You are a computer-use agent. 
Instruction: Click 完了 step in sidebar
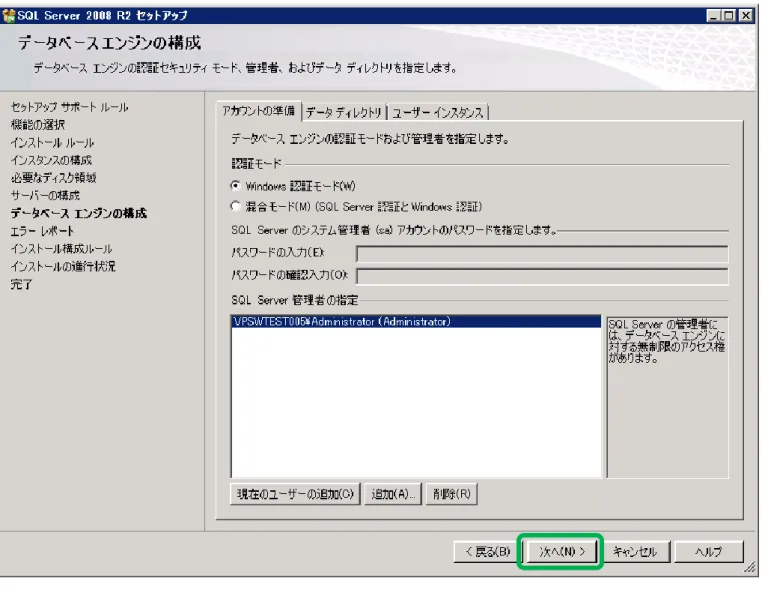tap(22, 284)
